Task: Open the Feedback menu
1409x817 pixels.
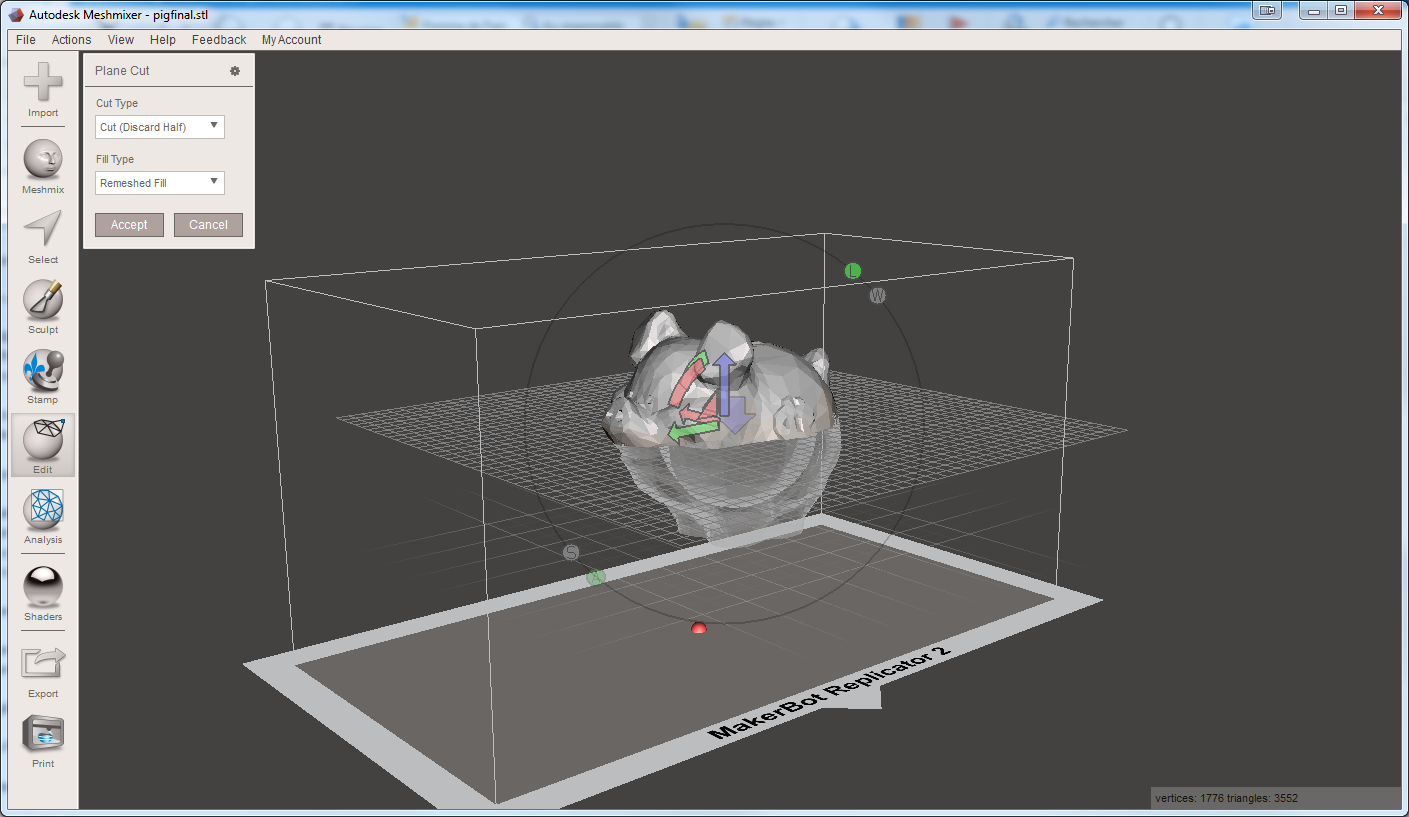Action: click(219, 40)
